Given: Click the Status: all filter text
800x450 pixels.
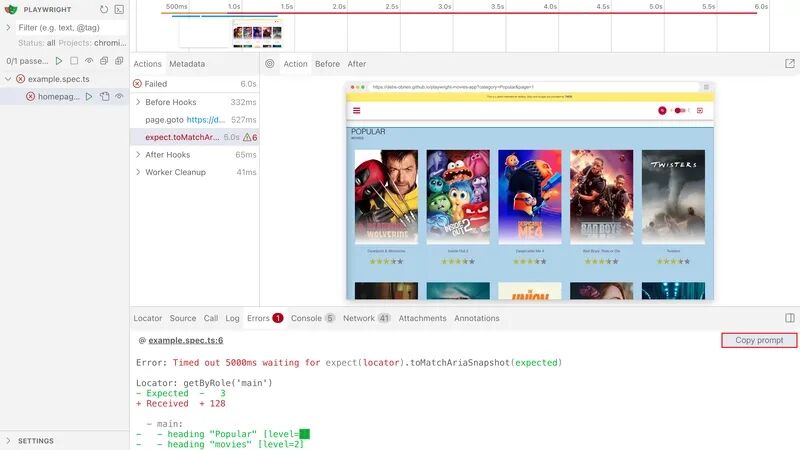Looking at the screenshot, I should (x=36, y=43).
